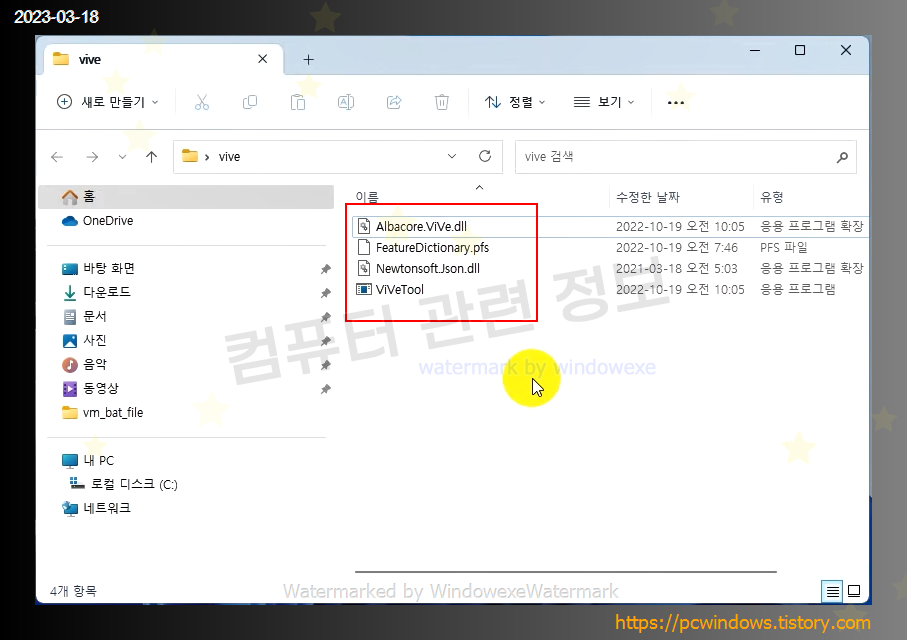This screenshot has width=907, height=640.
Task: Open the Sort (정렬) dropdown
Action: click(x=515, y=102)
